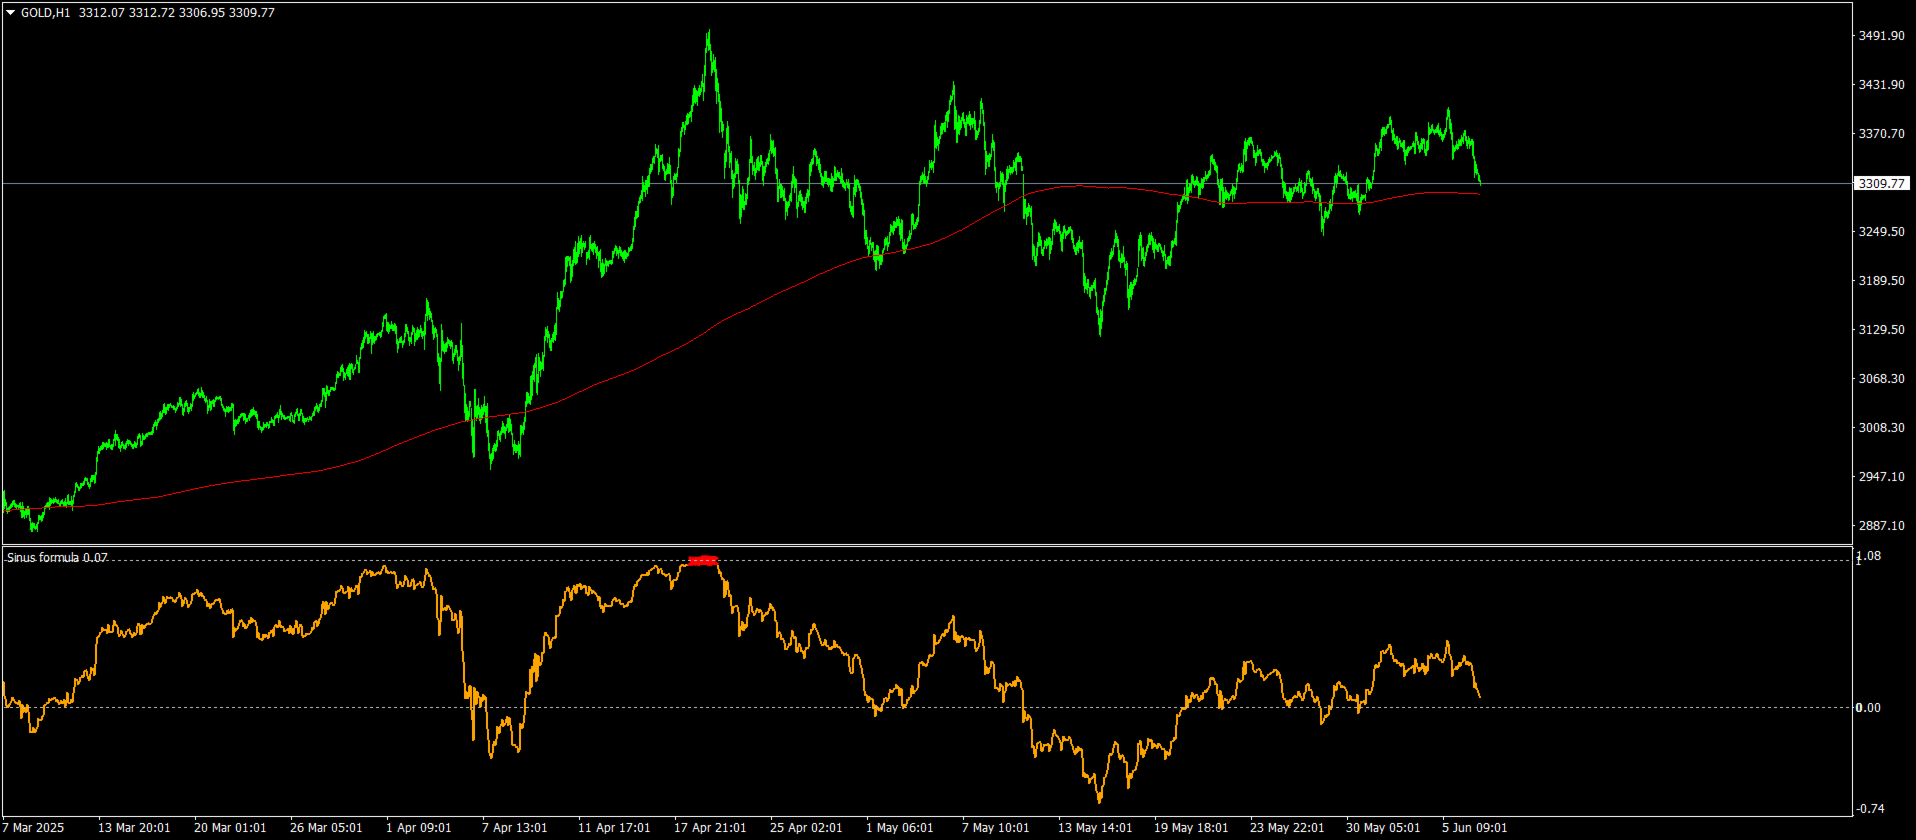Click the 3370.70 price axis label
This screenshot has width=1916, height=840.
point(1881,134)
